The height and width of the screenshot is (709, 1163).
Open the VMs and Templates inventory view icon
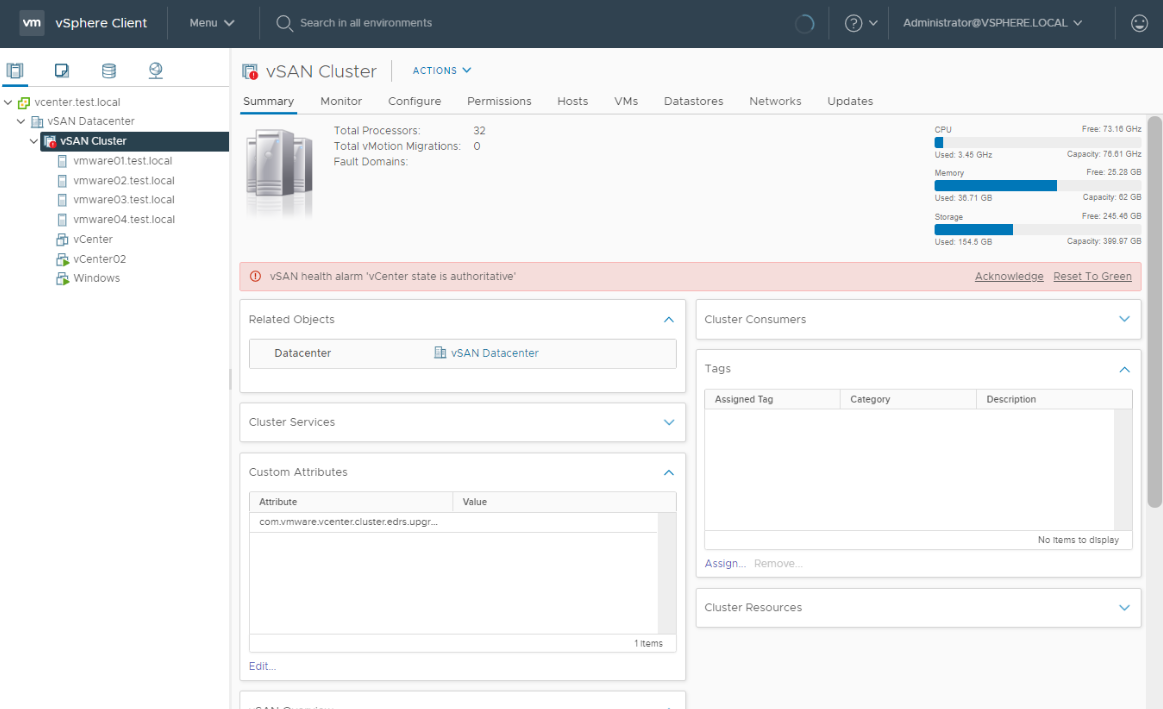point(62,70)
